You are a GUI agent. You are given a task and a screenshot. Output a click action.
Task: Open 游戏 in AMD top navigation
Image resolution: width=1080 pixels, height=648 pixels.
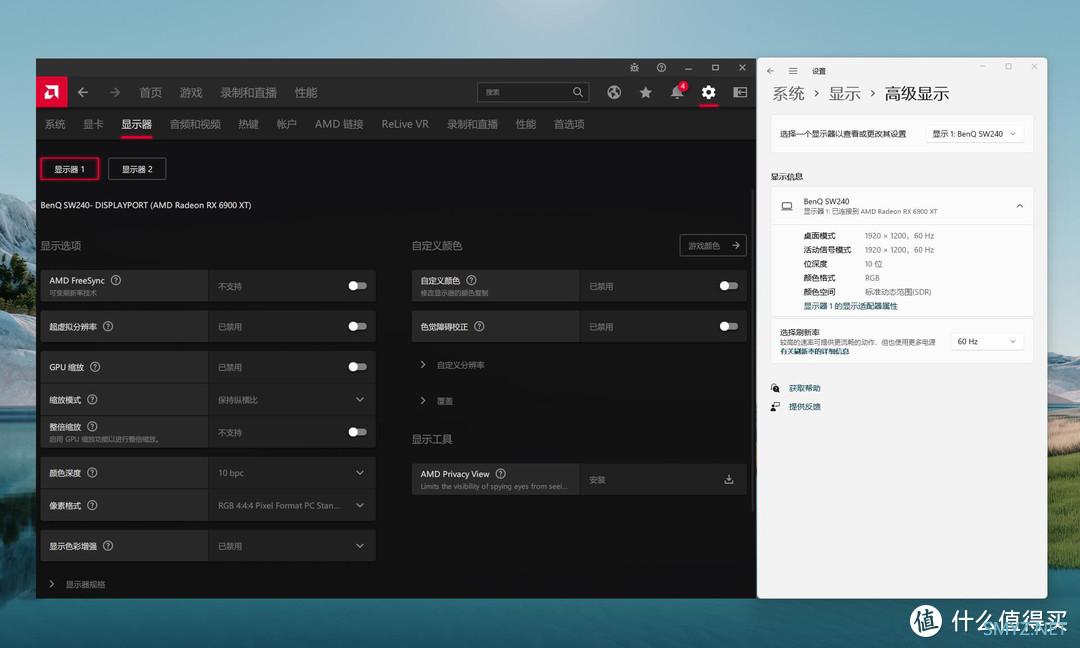click(191, 92)
